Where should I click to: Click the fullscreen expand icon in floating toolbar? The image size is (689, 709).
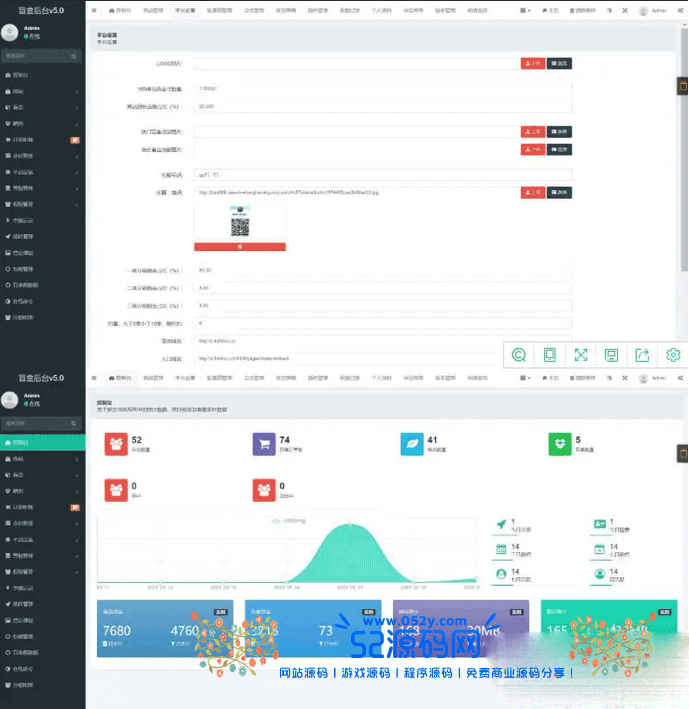click(580, 354)
